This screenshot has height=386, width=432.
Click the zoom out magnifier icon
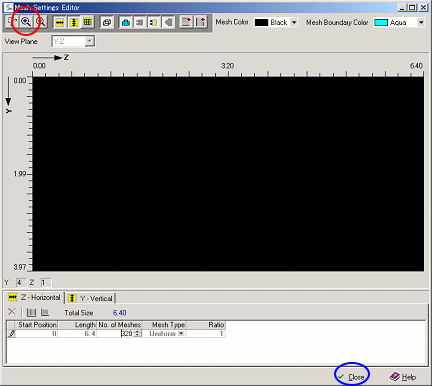click(x=40, y=22)
